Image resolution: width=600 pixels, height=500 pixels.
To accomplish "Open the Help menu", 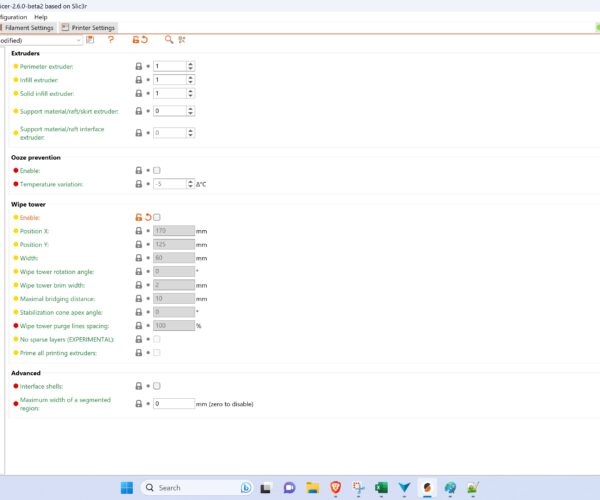I will (40, 17).
